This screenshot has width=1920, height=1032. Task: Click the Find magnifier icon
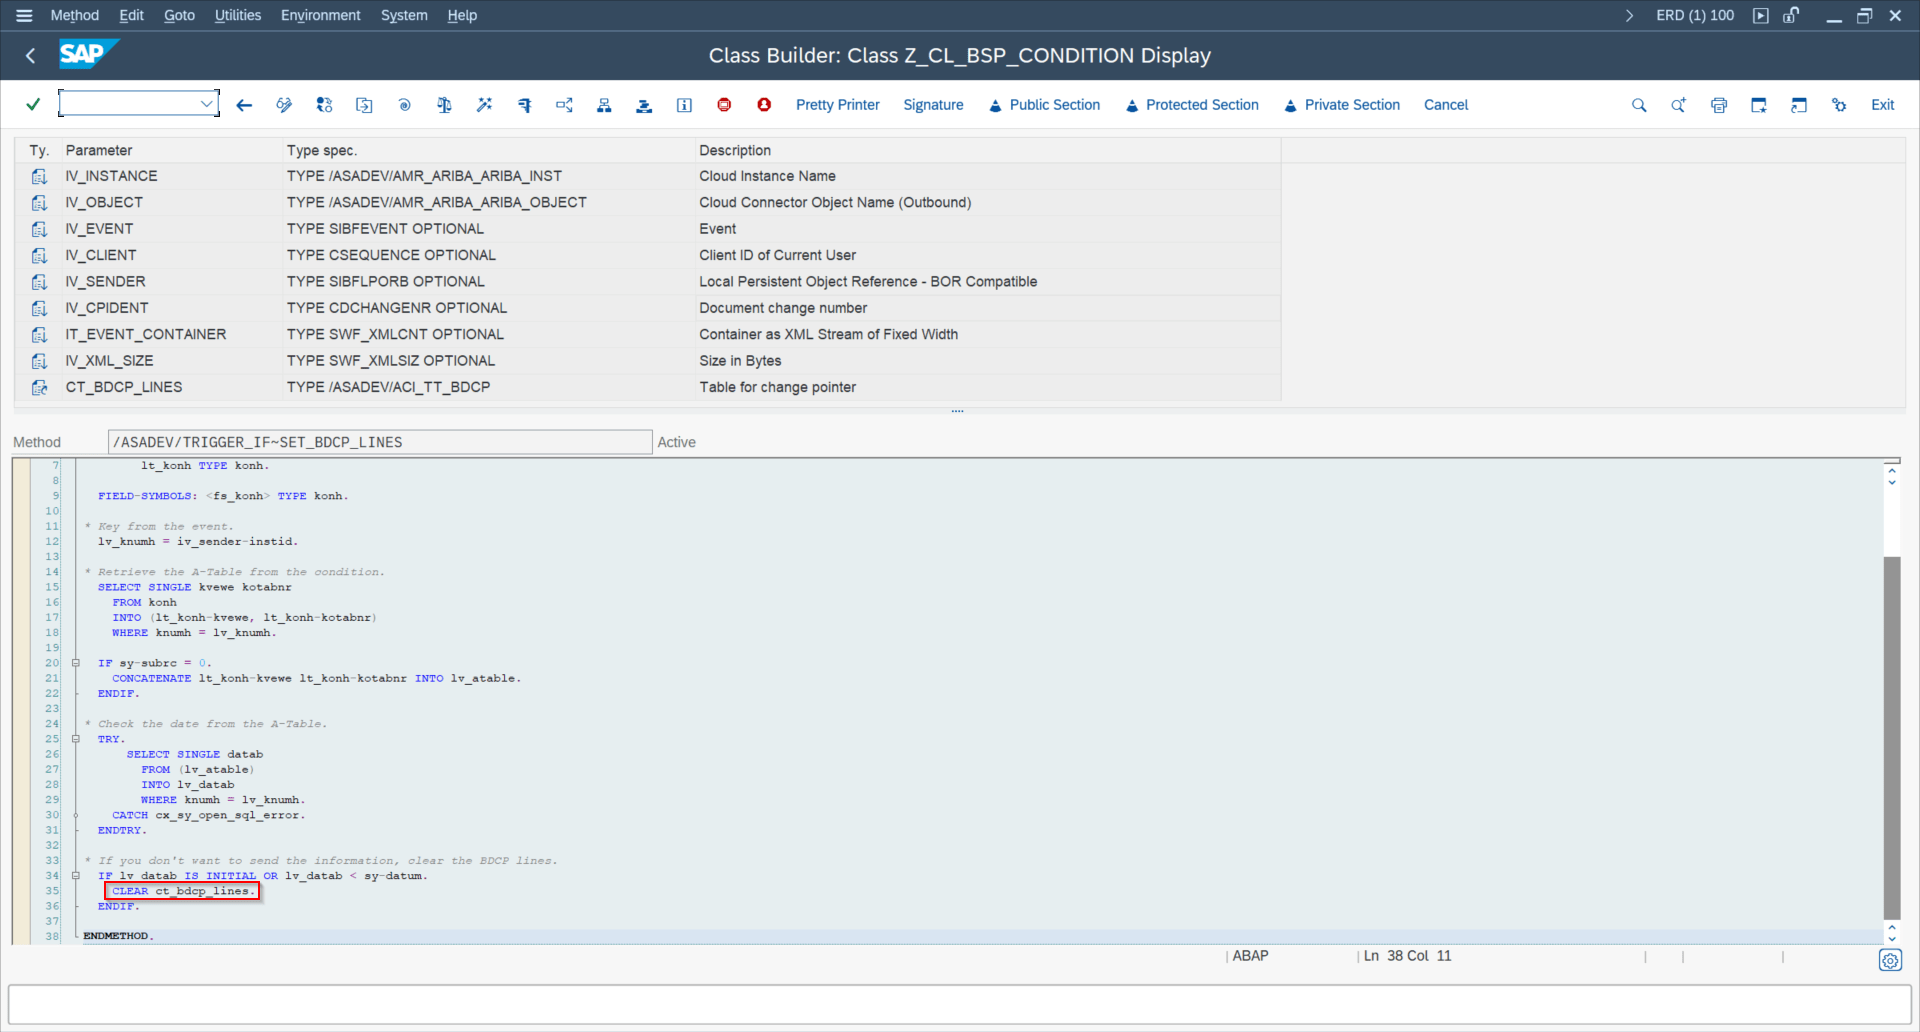point(1639,105)
